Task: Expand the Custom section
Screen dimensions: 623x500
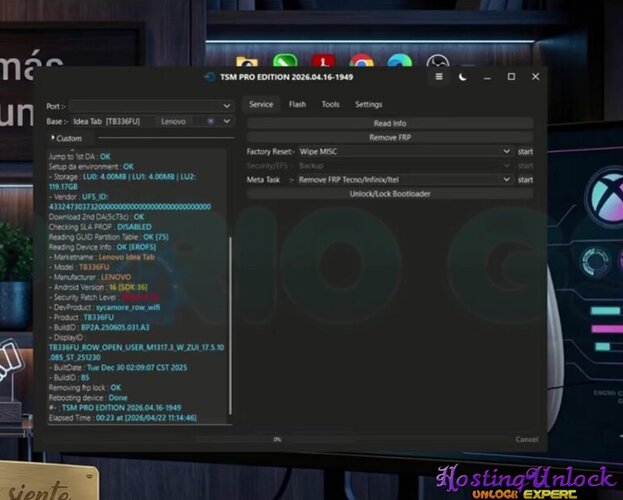Action: pyautogui.click(x=66, y=138)
